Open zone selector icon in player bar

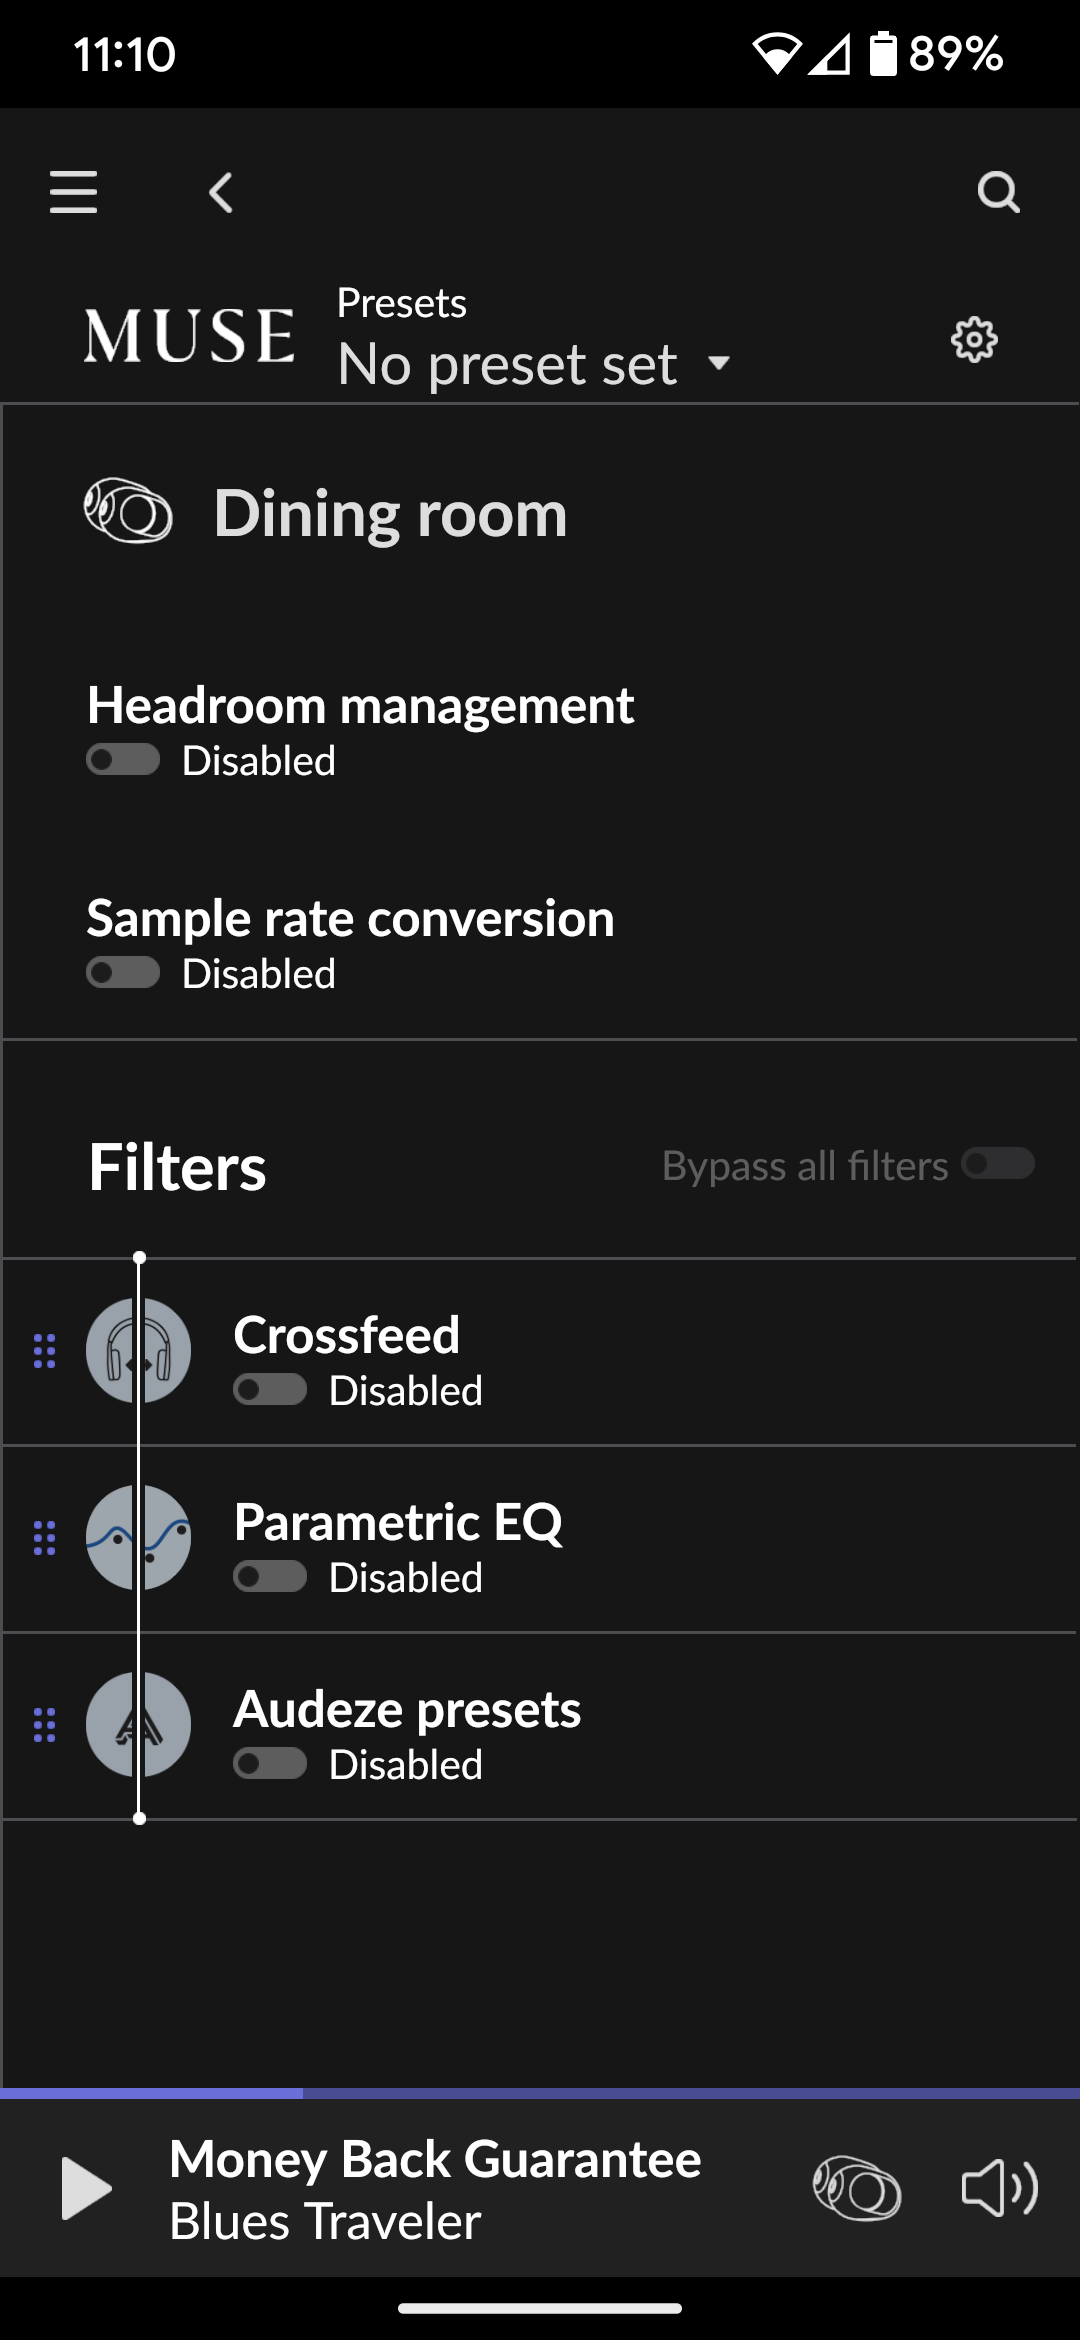(x=857, y=2188)
